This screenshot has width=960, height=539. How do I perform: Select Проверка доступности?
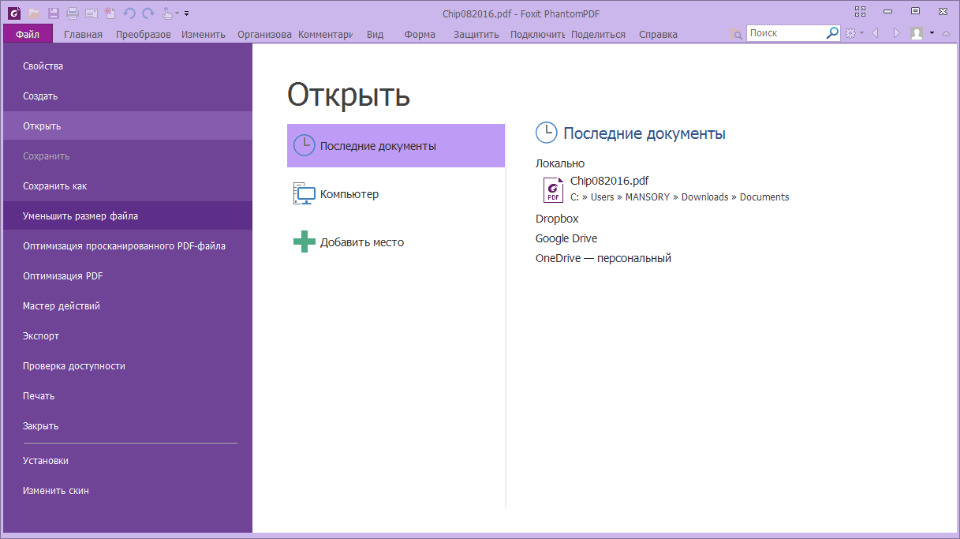127,366
